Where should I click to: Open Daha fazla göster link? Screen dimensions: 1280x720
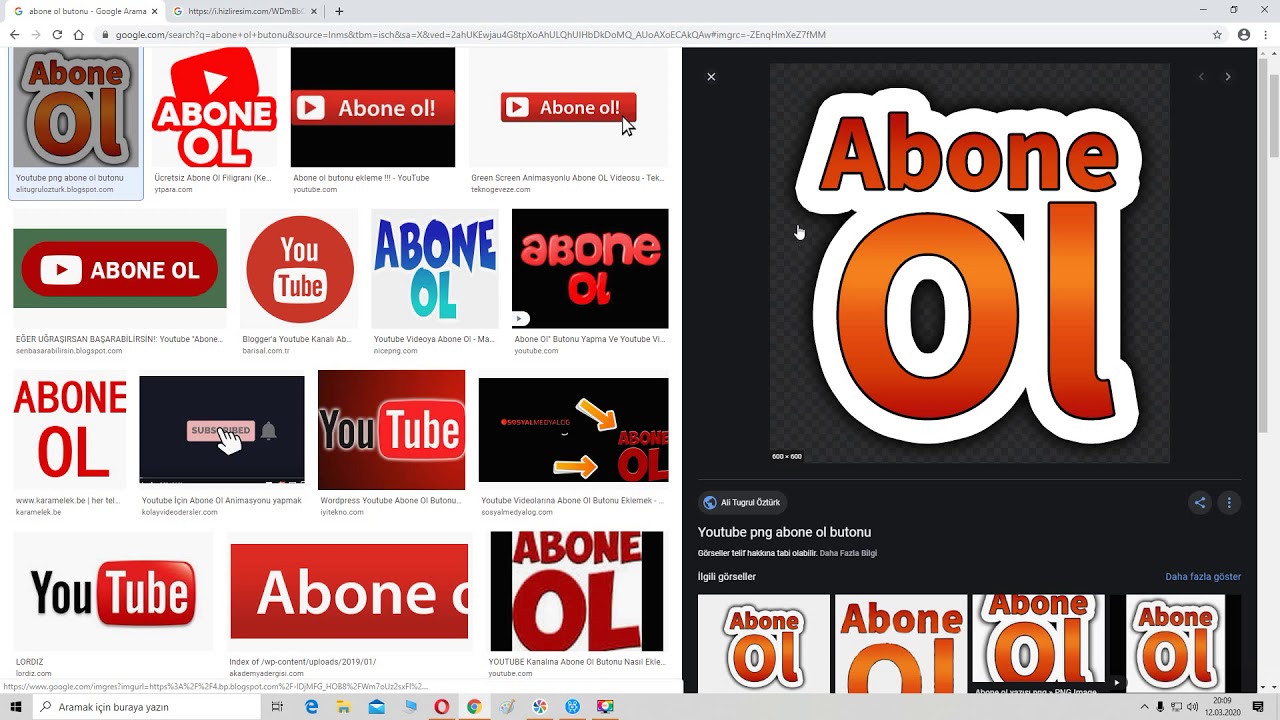click(x=1203, y=577)
